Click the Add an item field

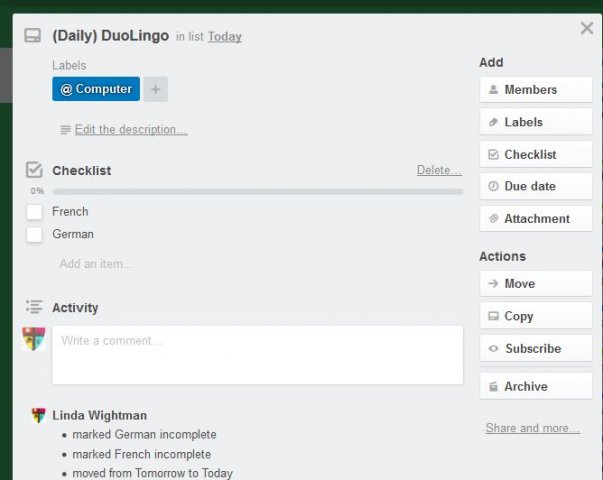97,264
